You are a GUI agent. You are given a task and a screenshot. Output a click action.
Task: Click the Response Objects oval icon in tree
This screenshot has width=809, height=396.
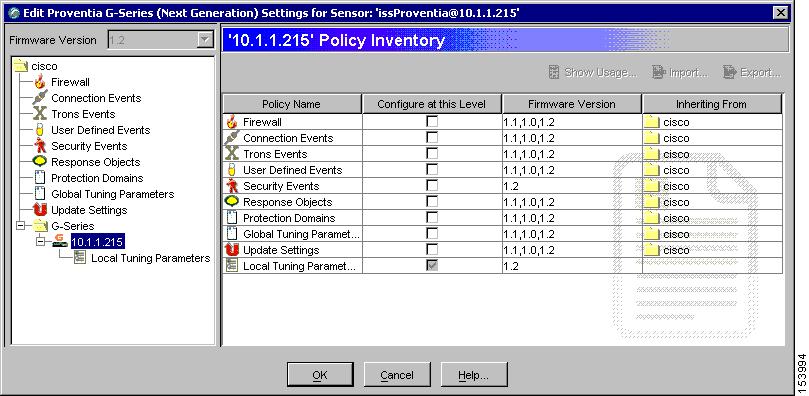click(x=40, y=161)
